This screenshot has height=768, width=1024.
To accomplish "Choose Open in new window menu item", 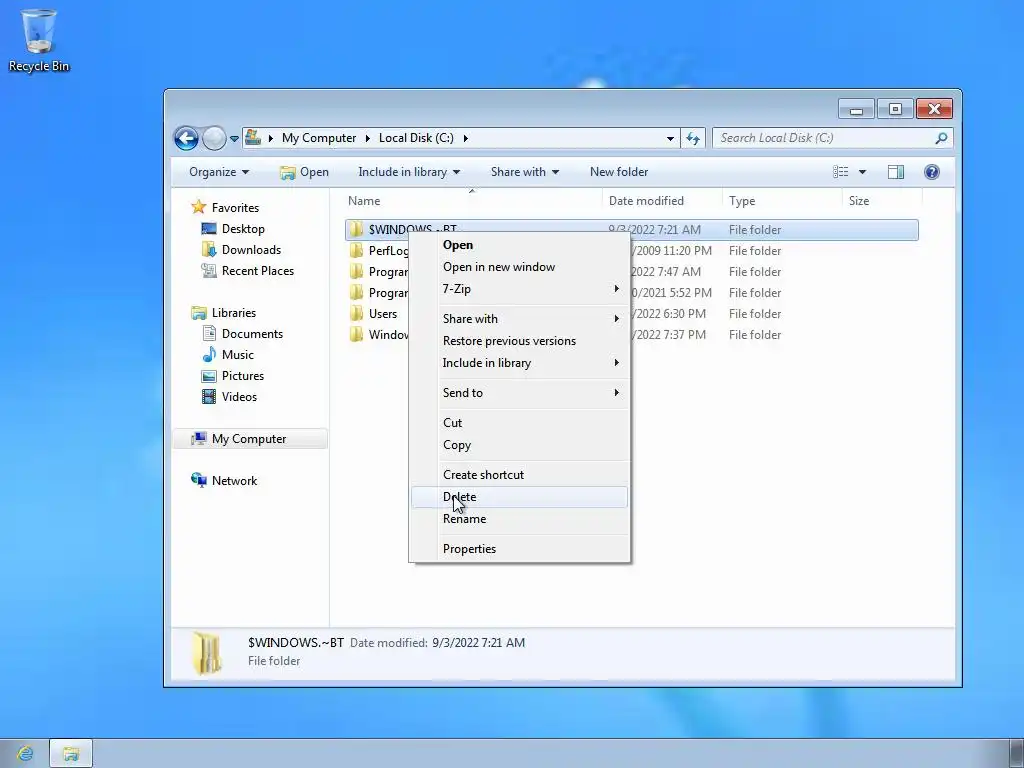I will click(x=519, y=267).
